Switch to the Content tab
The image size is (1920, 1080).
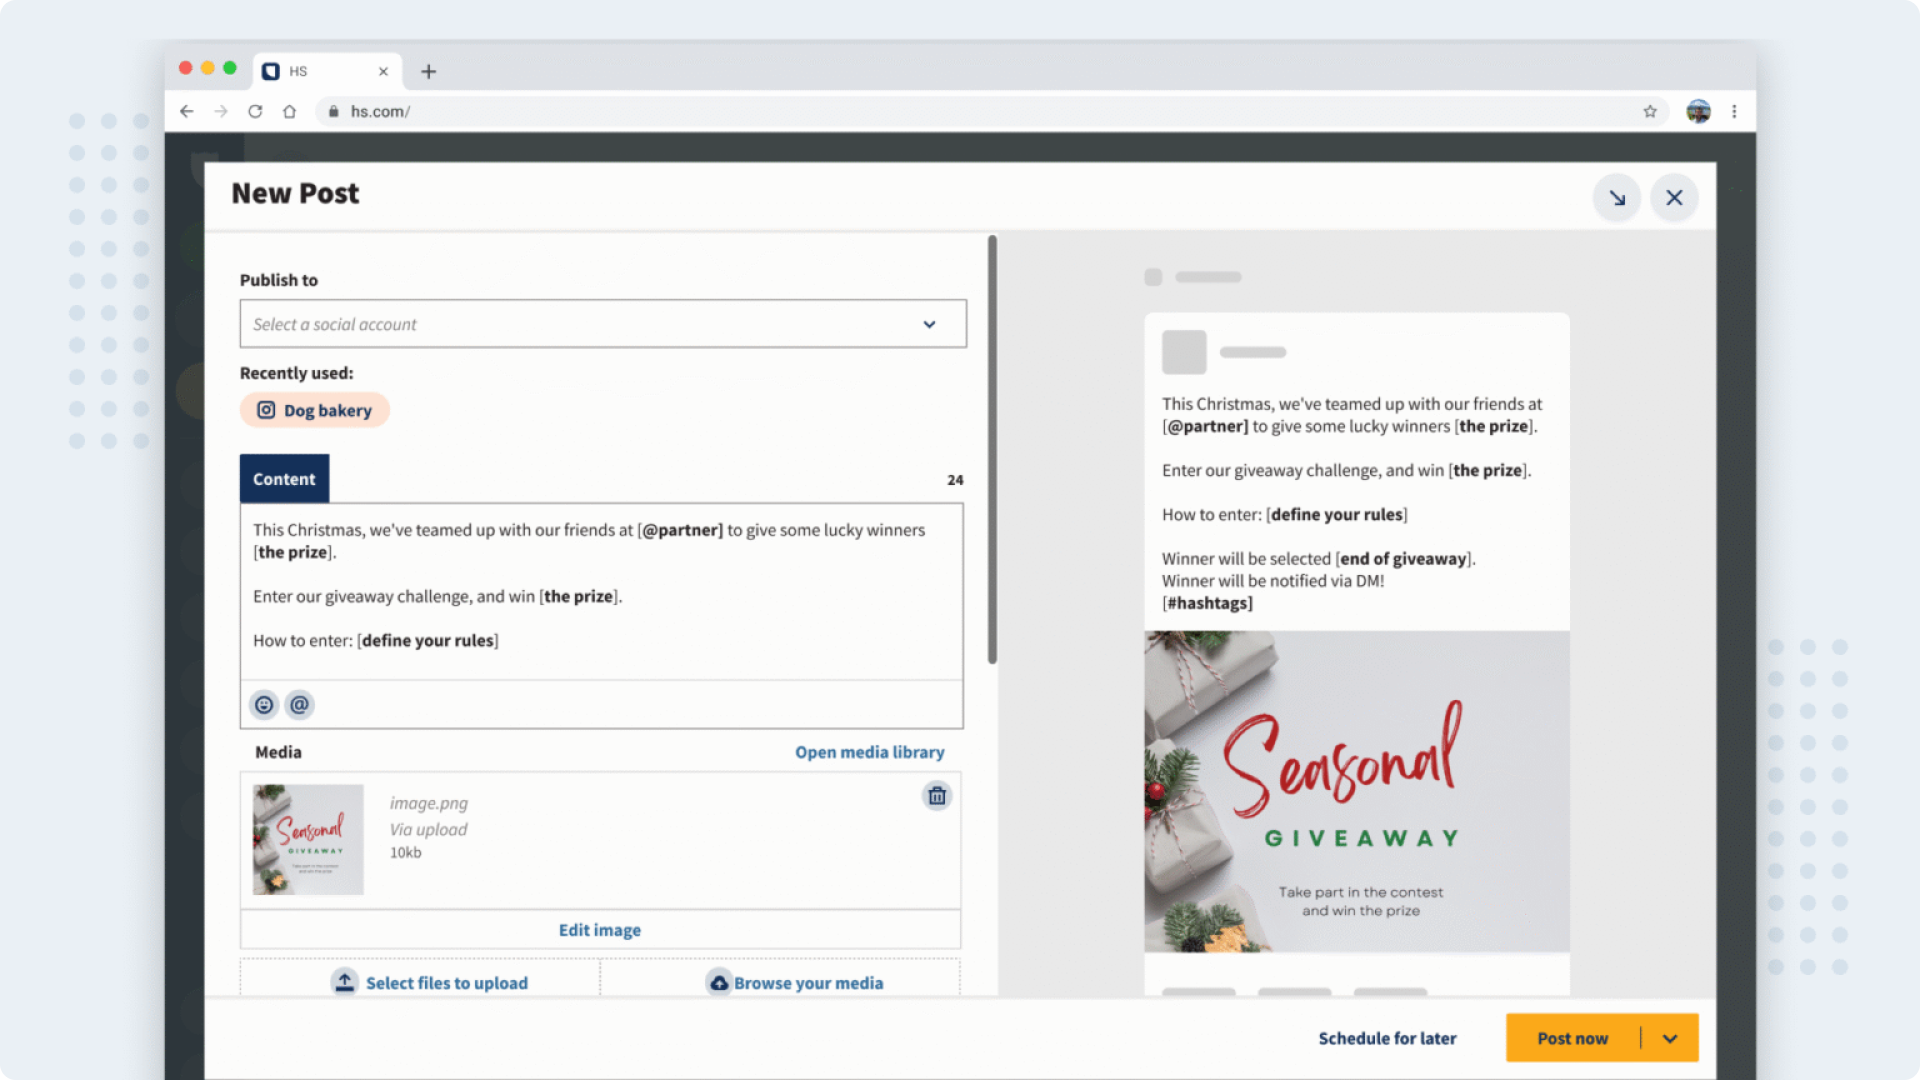pos(284,479)
